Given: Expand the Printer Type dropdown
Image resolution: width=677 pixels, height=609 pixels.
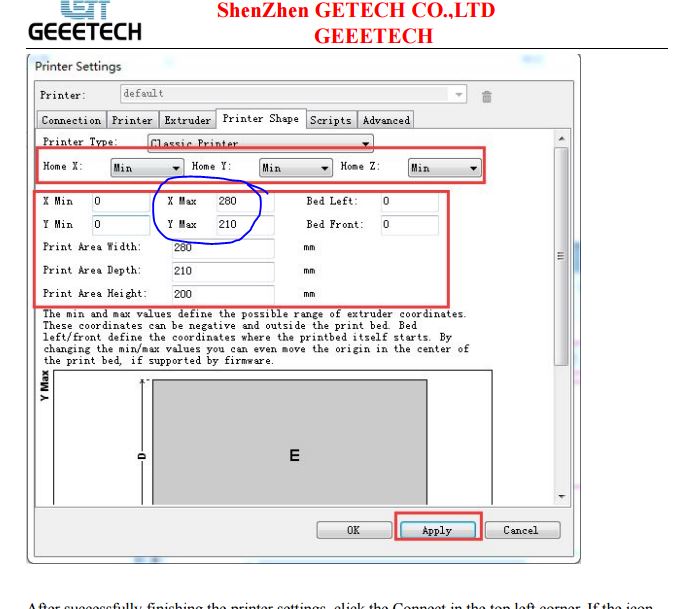Looking at the screenshot, I should pos(260,143).
